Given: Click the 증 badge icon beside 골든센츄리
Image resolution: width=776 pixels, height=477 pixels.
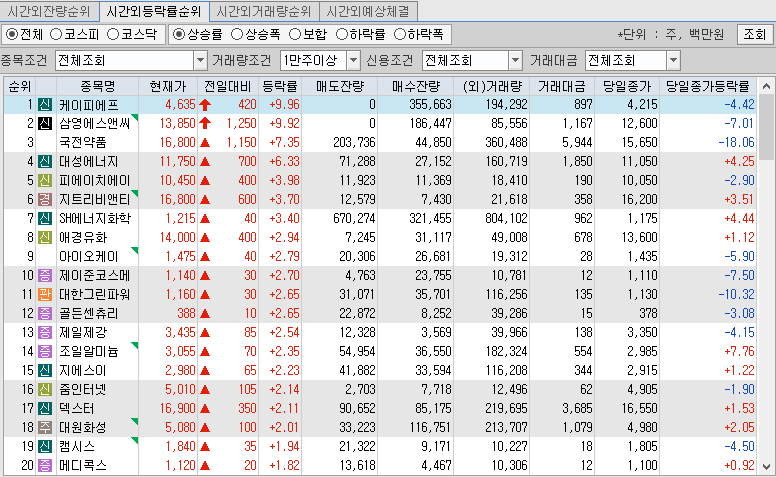Looking at the screenshot, I should [x=45, y=313].
